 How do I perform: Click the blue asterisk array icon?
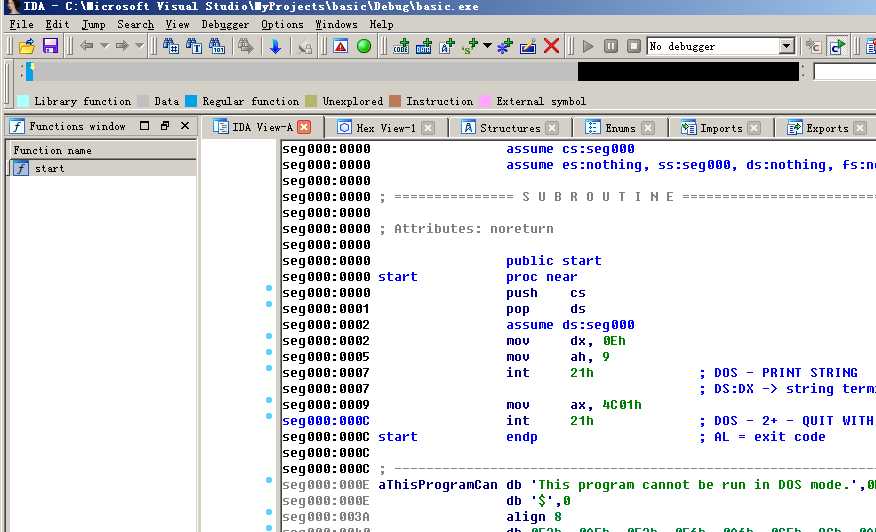pyautogui.click(x=505, y=46)
